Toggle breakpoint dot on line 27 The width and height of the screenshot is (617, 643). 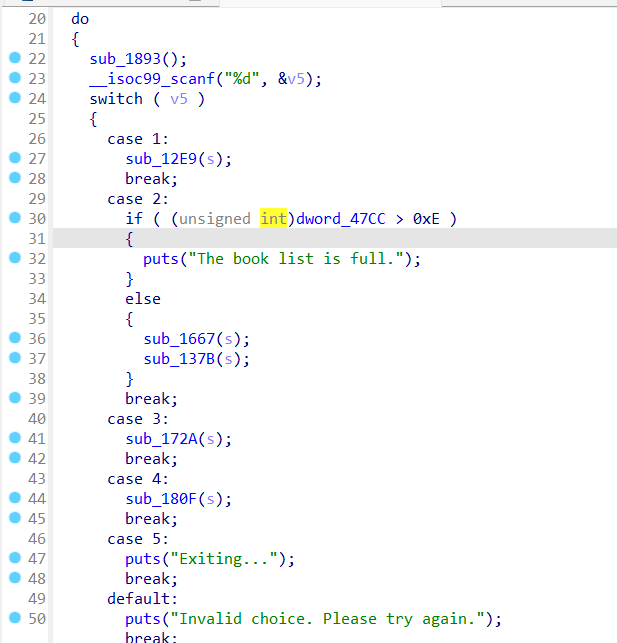[x=15, y=157]
